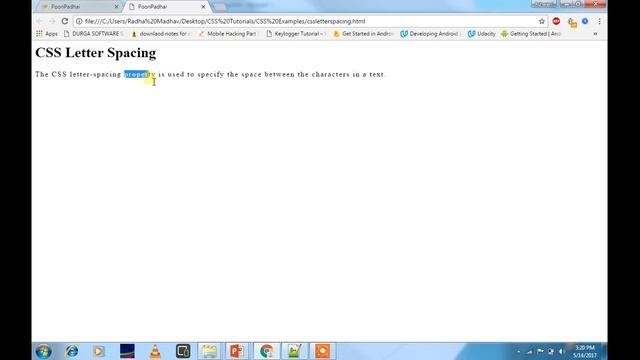Open the red adblock extension icon
The height and width of the screenshot is (360, 640).
(556, 21)
